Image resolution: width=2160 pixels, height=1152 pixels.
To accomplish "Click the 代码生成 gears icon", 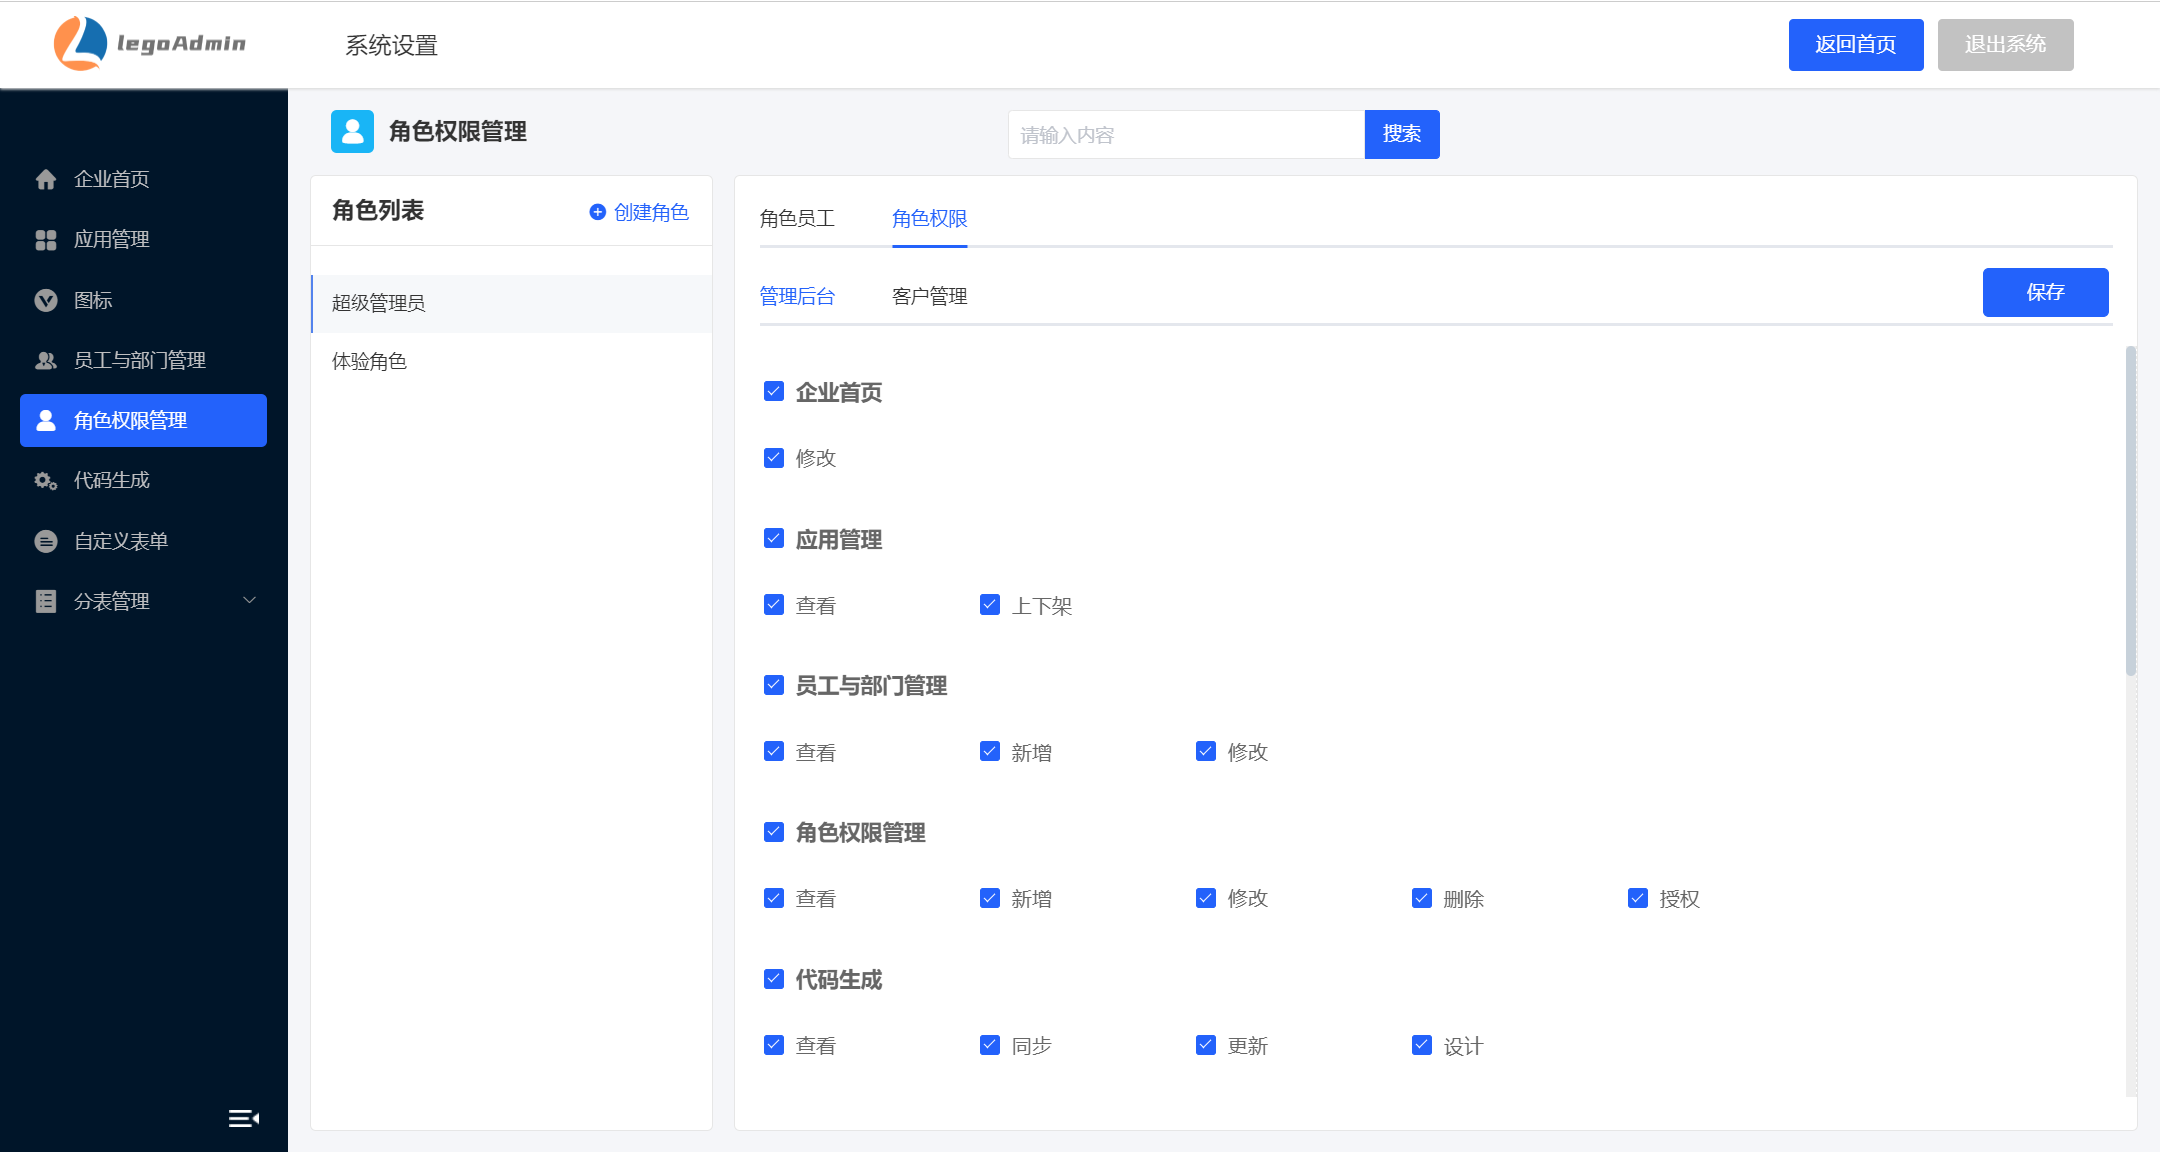I will (x=46, y=481).
